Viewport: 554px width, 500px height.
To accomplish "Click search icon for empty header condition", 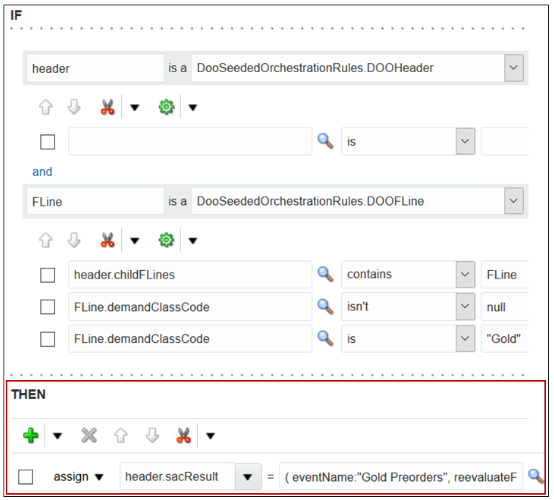I will [x=325, y=141].
